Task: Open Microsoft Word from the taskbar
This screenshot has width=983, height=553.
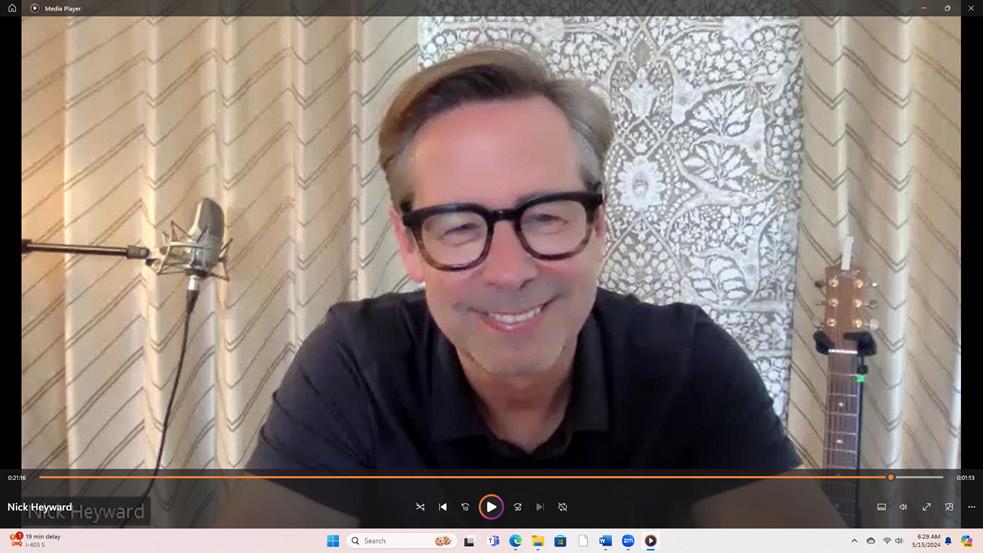Action: (605, 540)
